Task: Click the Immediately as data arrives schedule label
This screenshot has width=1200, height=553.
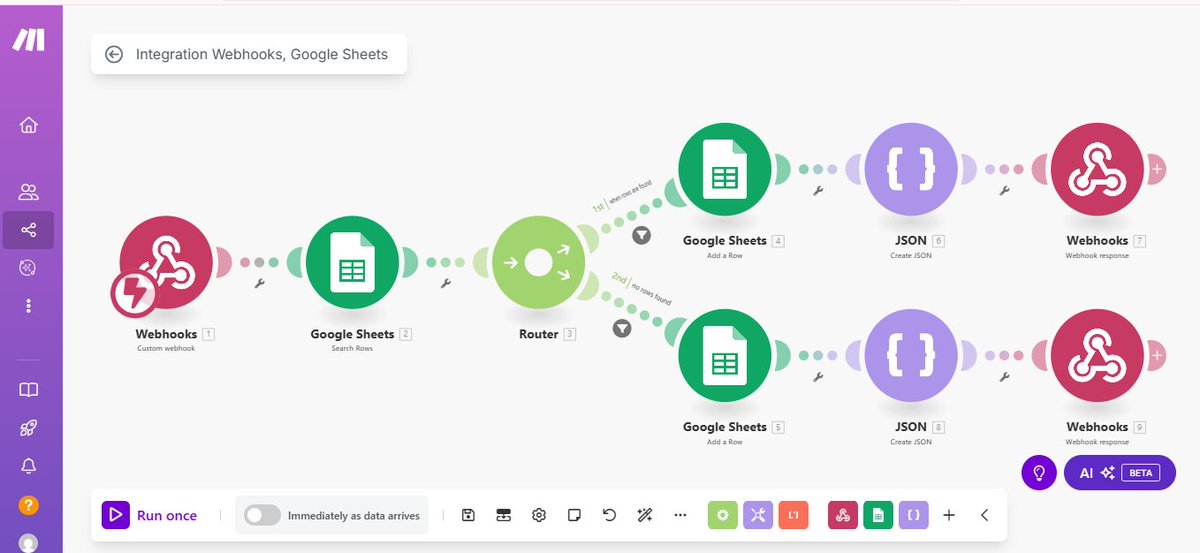Action: point(353,516)
